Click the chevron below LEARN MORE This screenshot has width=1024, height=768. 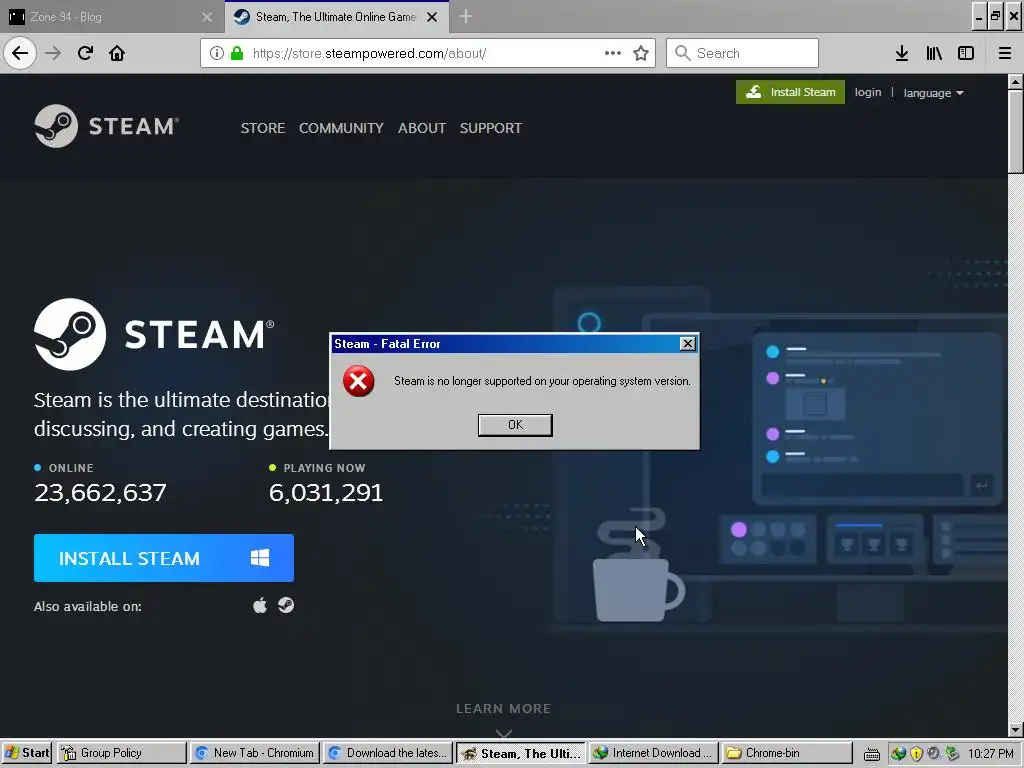point(504,733)
